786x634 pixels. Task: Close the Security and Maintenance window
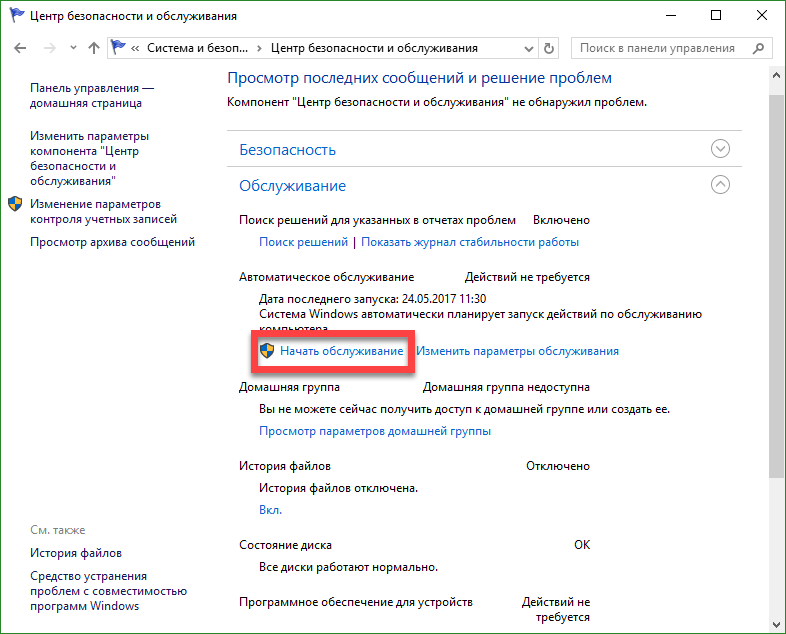pos(761,16)
